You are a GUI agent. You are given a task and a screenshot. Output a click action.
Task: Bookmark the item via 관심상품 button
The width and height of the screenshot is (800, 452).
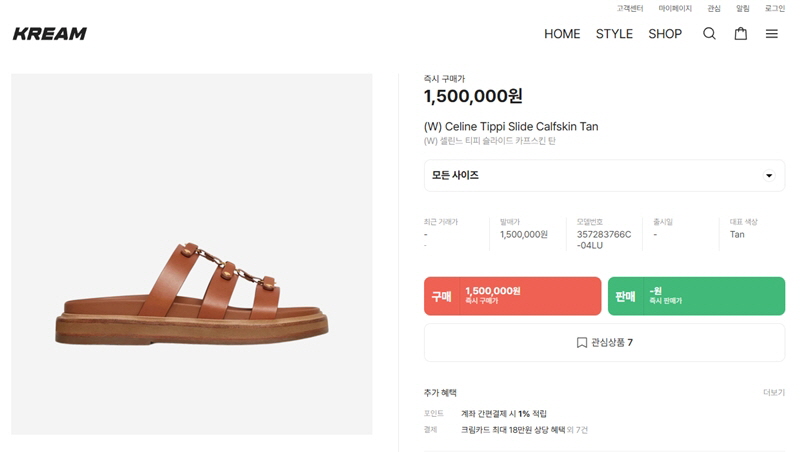point(604,342)
